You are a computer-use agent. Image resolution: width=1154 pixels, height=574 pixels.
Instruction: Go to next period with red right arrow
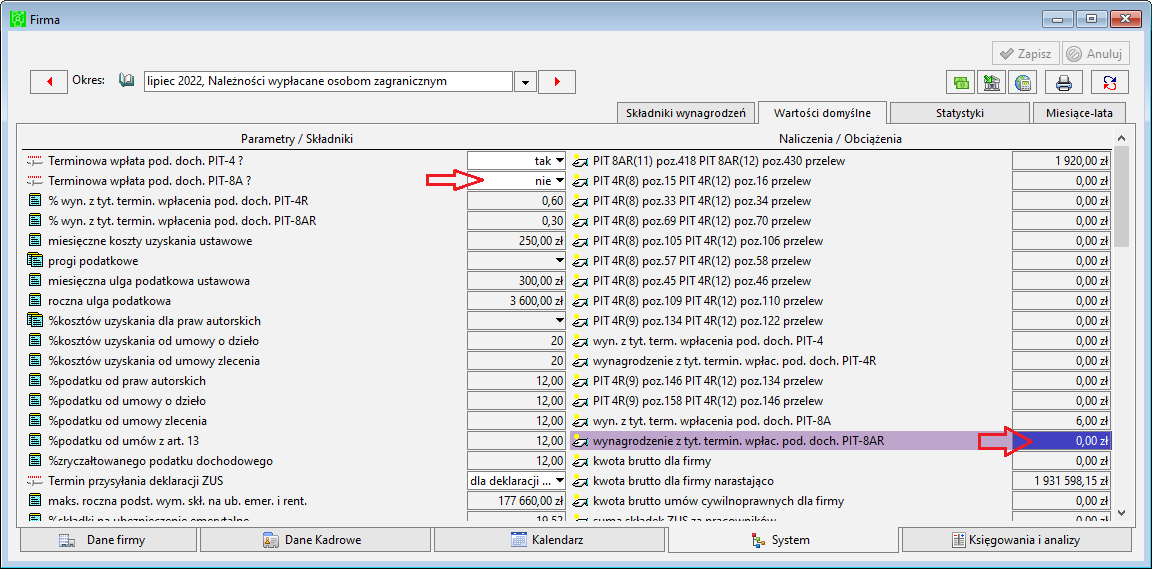[x=556, y=82]
